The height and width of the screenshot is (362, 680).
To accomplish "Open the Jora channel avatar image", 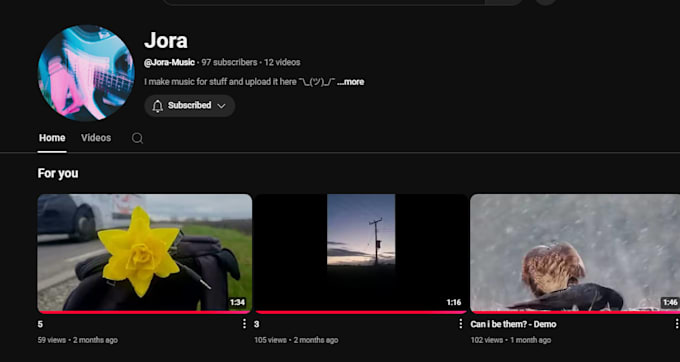I will (86, 73).
